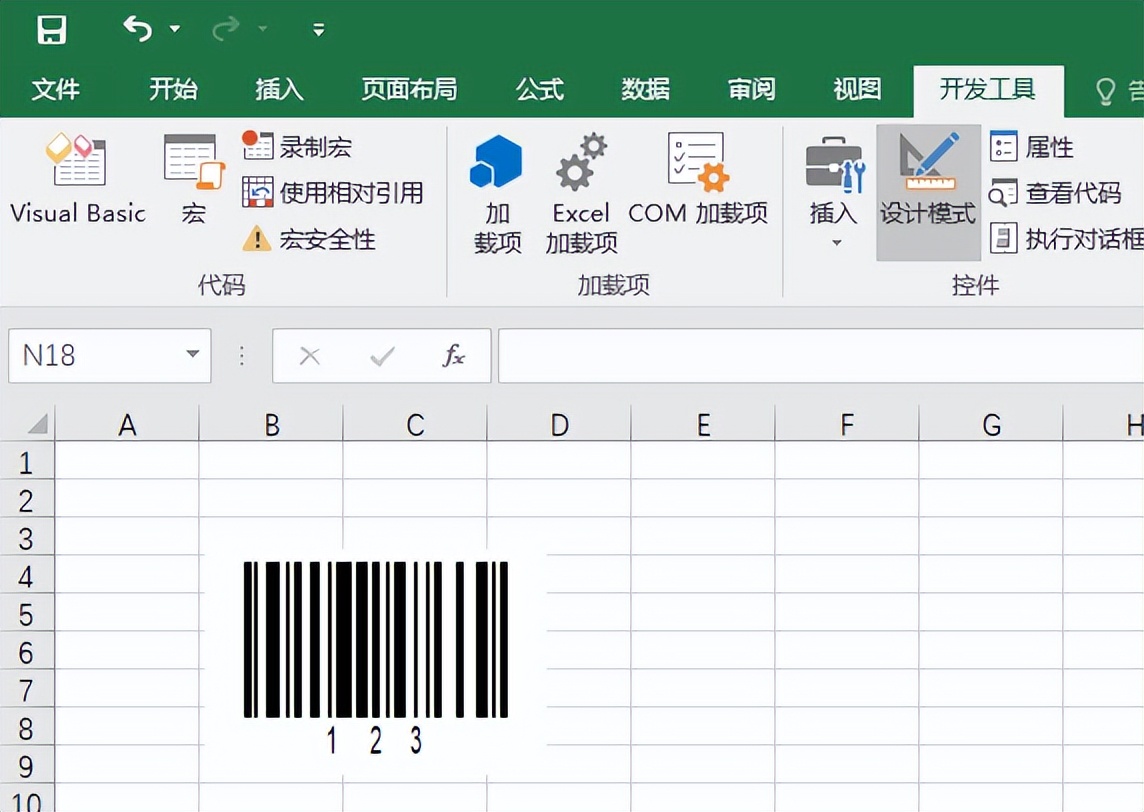Switch to the 审阅 tab

point(751,89)
